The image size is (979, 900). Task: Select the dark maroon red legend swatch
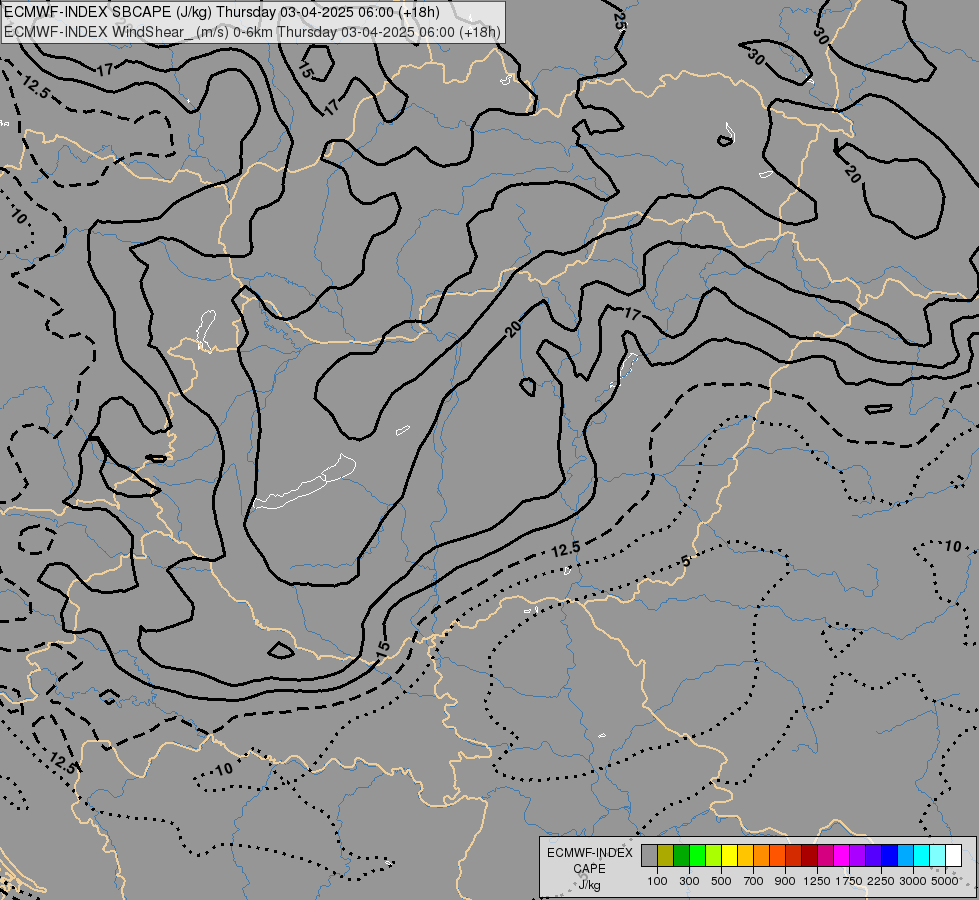(810, 855)
